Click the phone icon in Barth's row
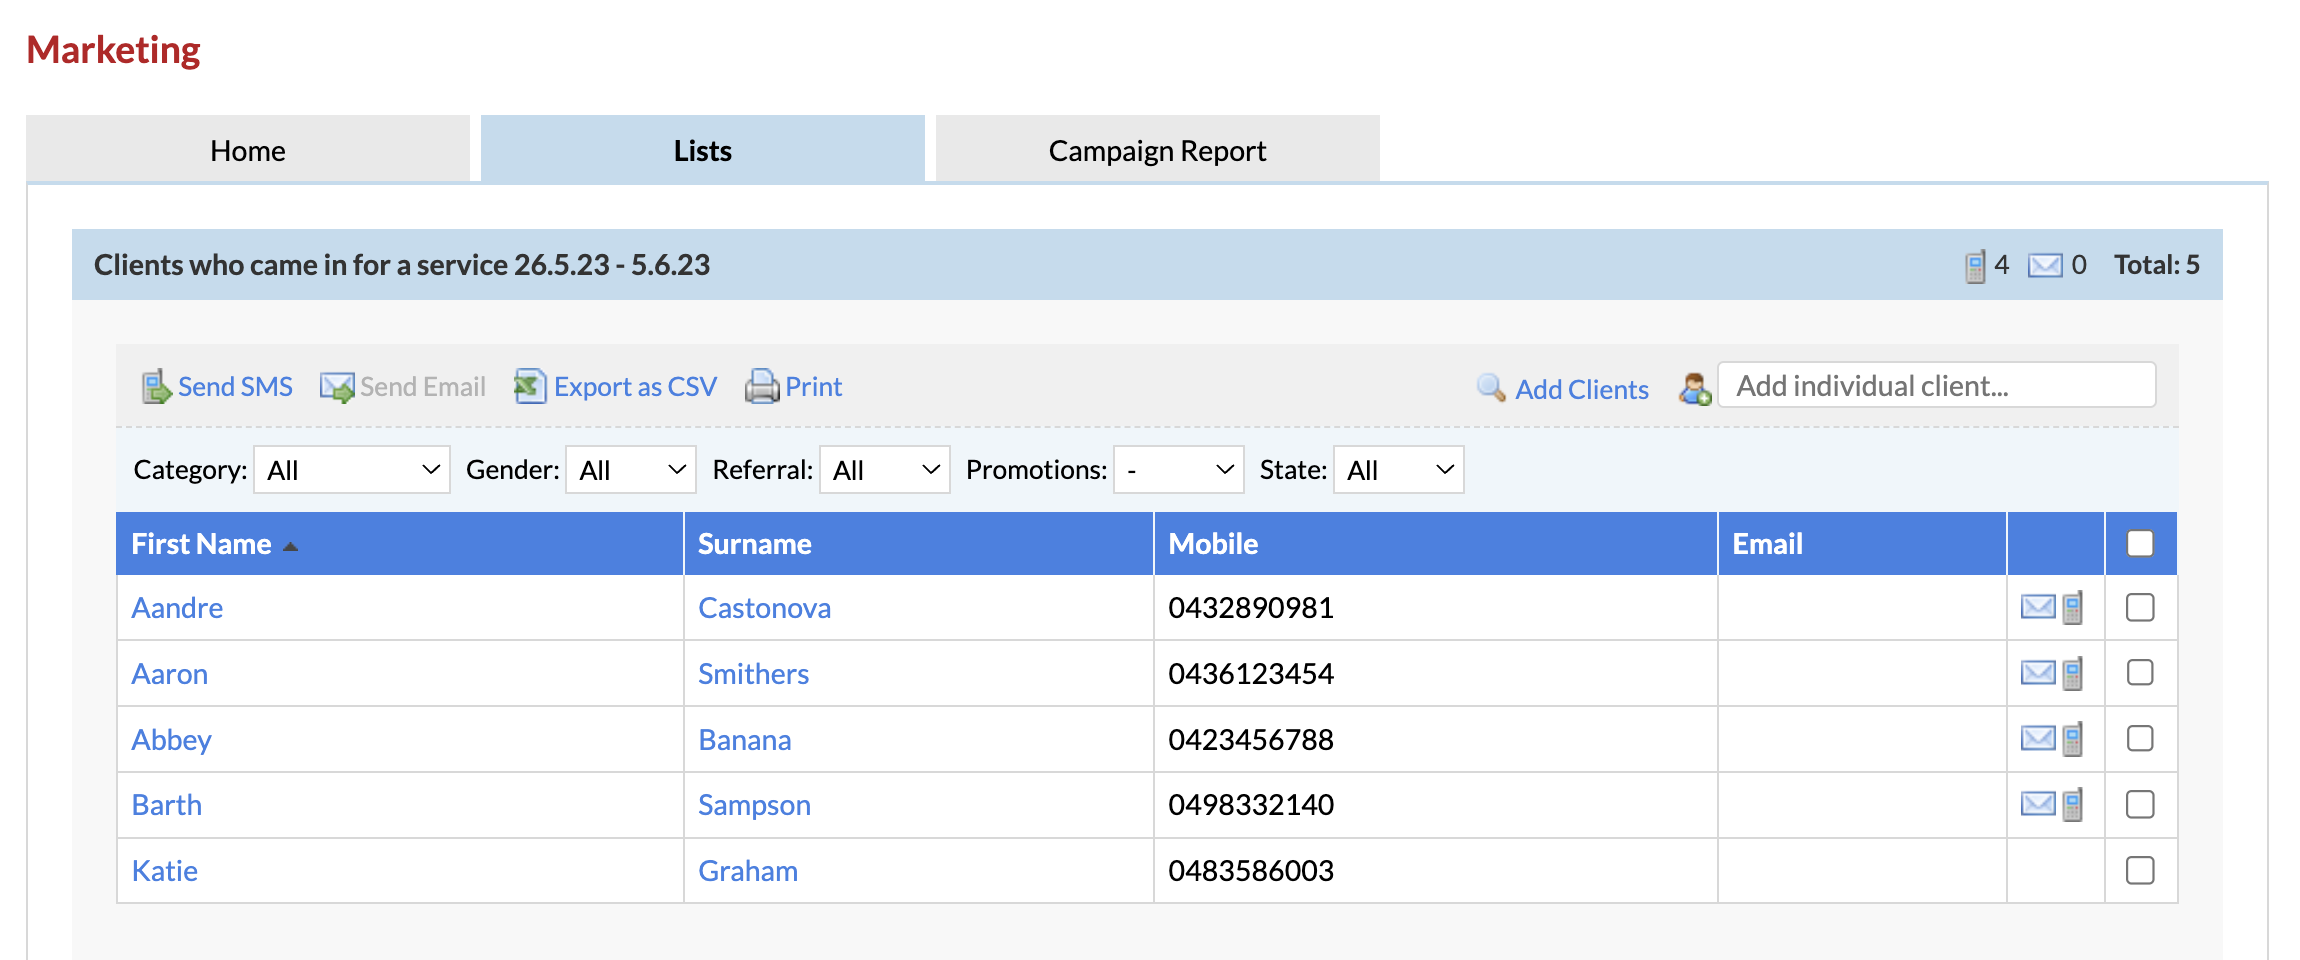Viewport: 2300px width, 960px height. (2073, 804)
